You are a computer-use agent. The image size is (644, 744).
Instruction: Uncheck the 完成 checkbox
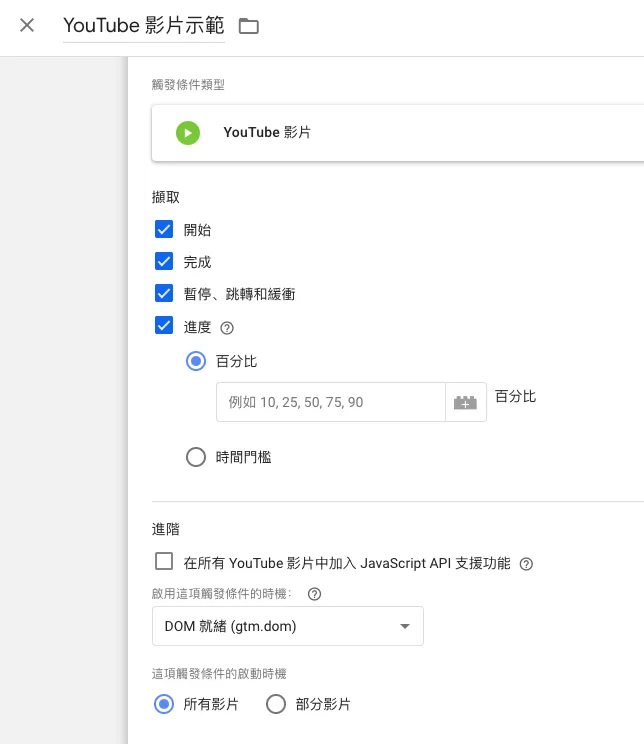click(164, 261)
